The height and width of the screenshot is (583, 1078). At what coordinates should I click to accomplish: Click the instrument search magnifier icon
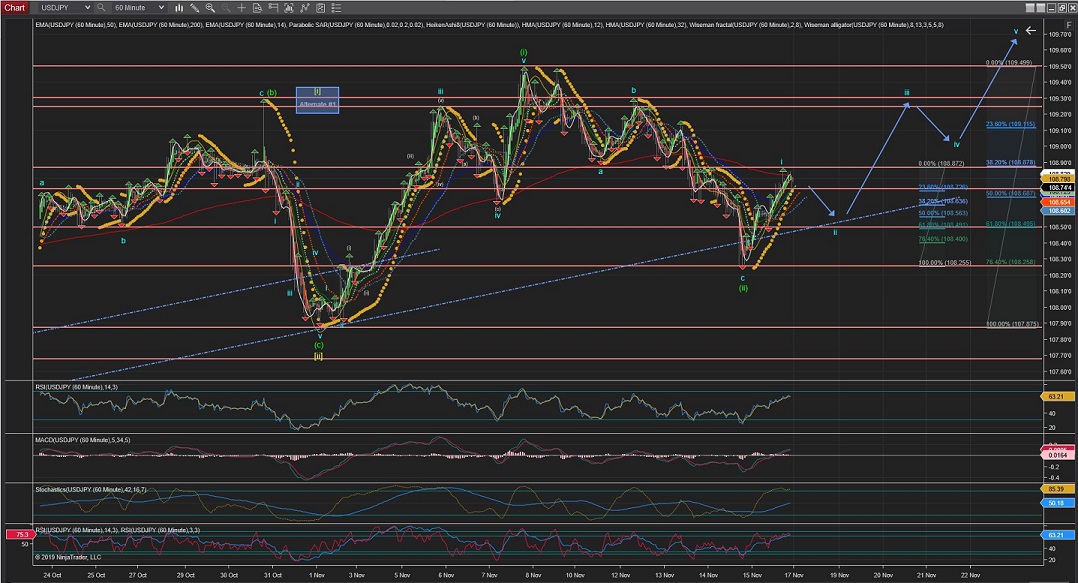click(101, 7)
